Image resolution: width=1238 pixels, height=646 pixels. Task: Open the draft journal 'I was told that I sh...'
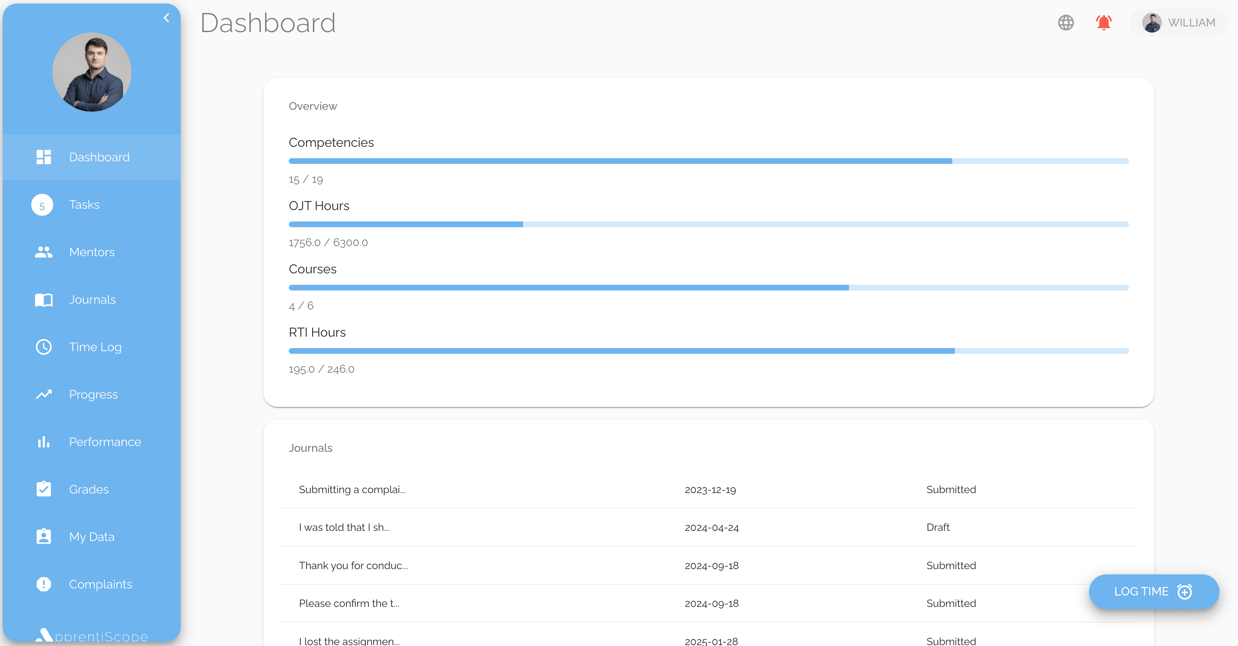click(344, 527)
